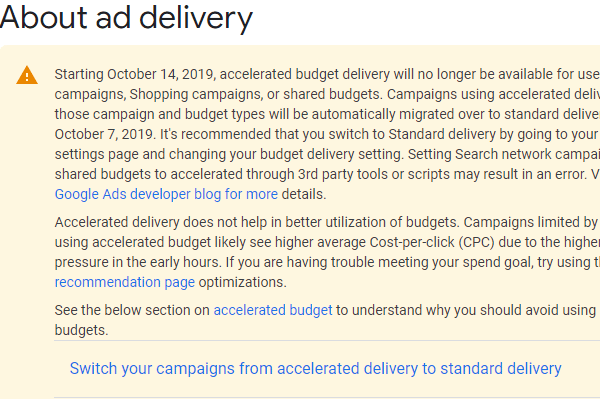The height and width of the screenshot is (400, 600).
Task: Click the text Starting October 14, 2019
Action: click(x=130, y=74)
